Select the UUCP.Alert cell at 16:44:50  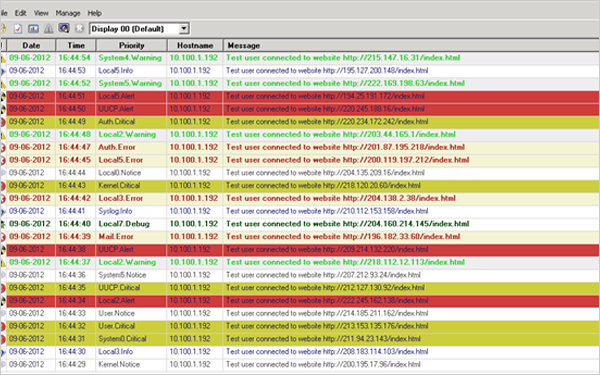pyautogui.click(x=131, y=109)
